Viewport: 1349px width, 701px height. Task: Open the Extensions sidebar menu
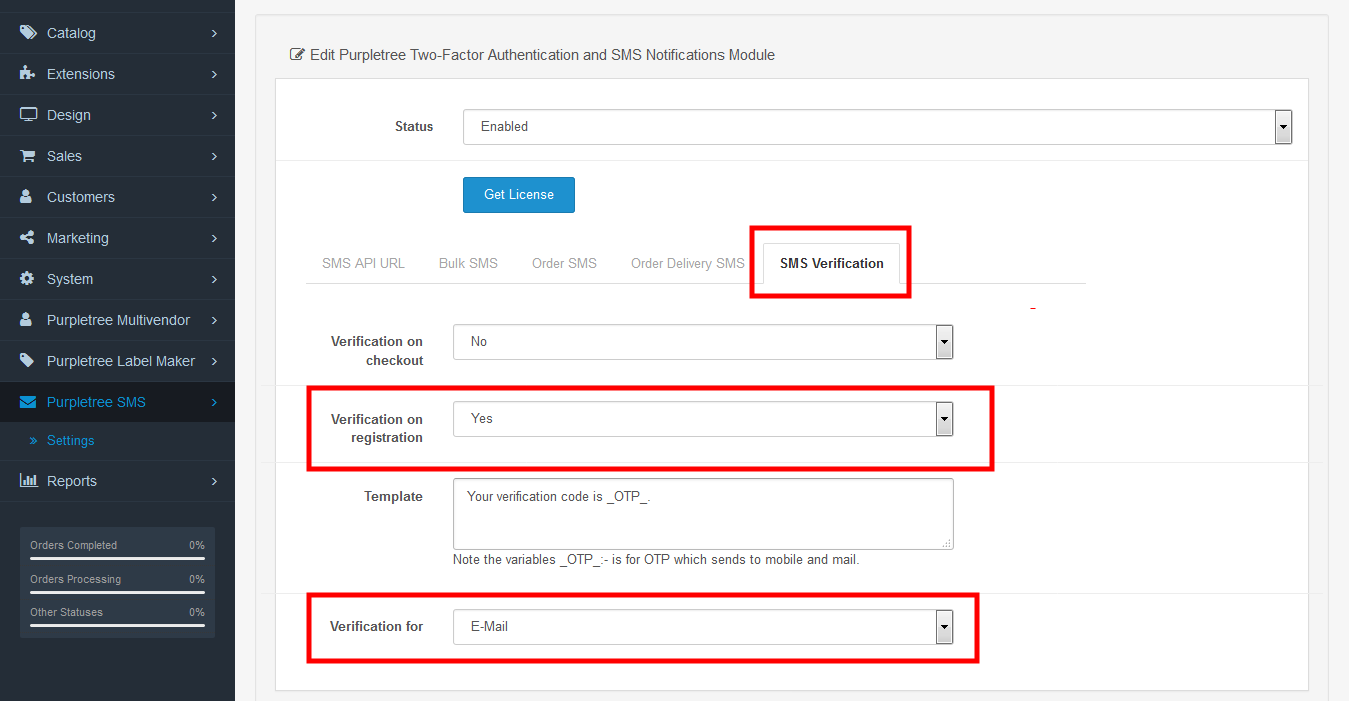(117, 74)
